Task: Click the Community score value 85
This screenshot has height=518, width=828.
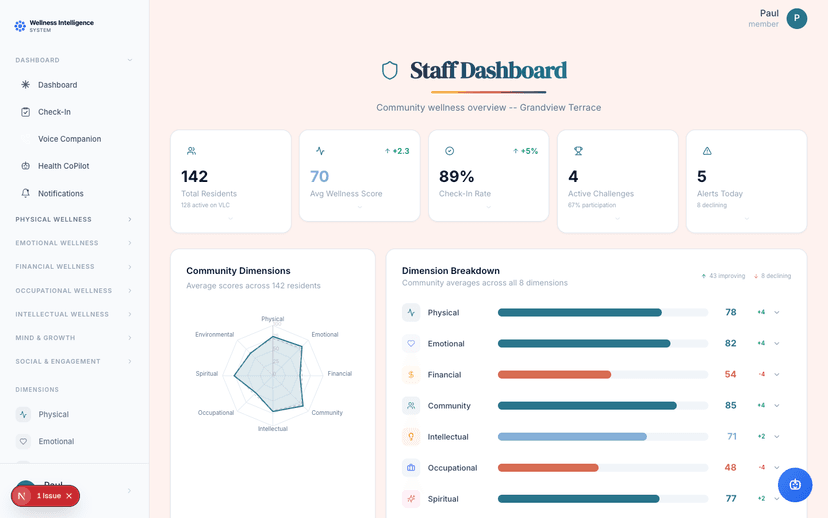Action: point(731,406)
